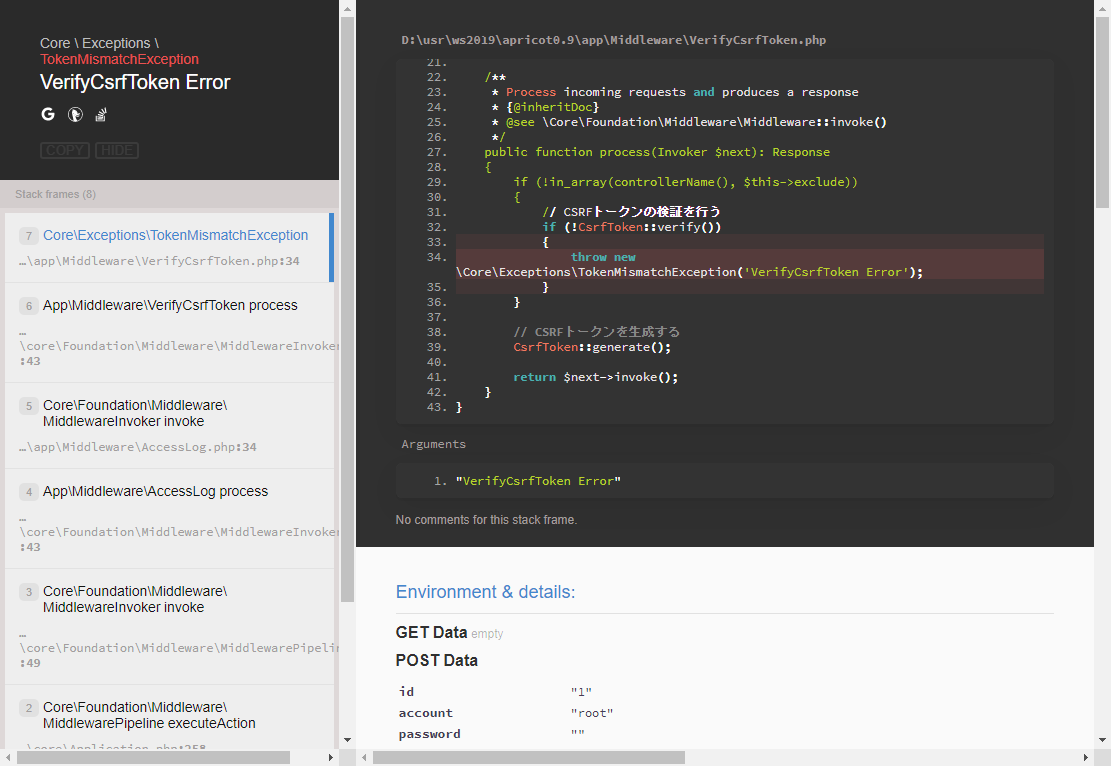Image resolution: width=1111 pixels, height=766 pixels.
Task: Open frame 3 MiddlewareInvoker invoke
Action: (135, 599)
